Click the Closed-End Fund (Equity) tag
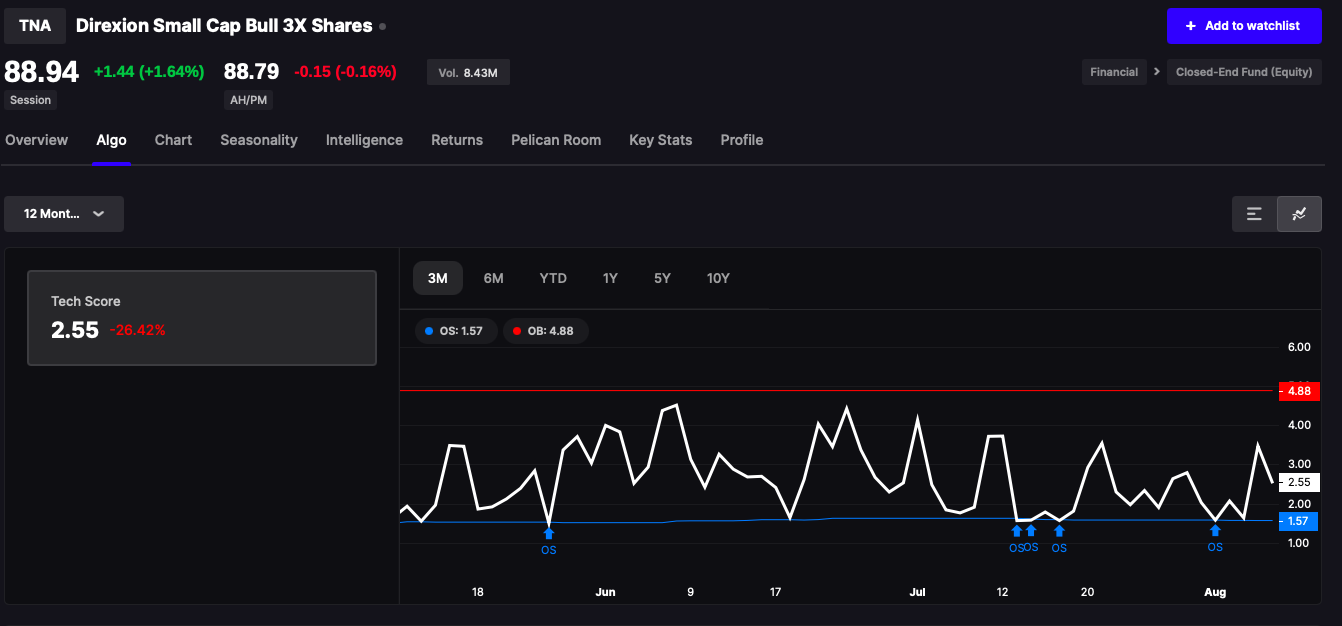 (1244, 72)
